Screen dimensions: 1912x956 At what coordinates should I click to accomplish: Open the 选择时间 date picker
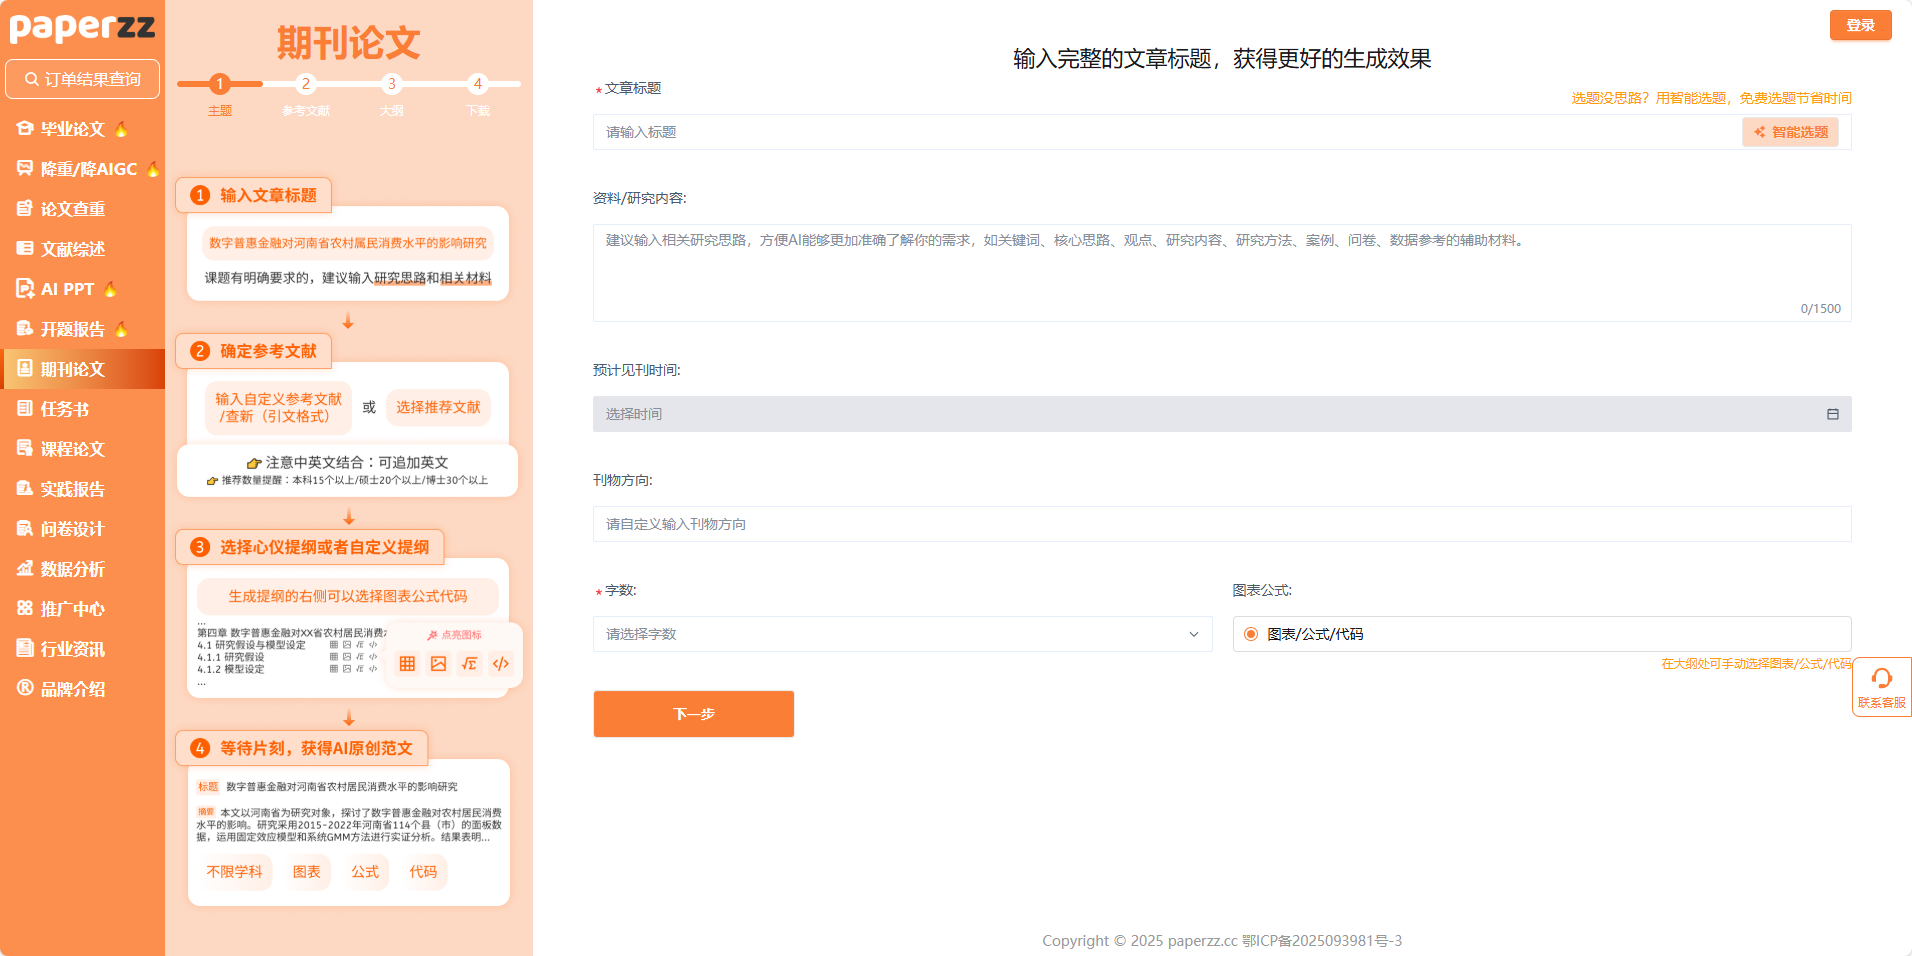pyautogui.click(x=1221, y=414)
